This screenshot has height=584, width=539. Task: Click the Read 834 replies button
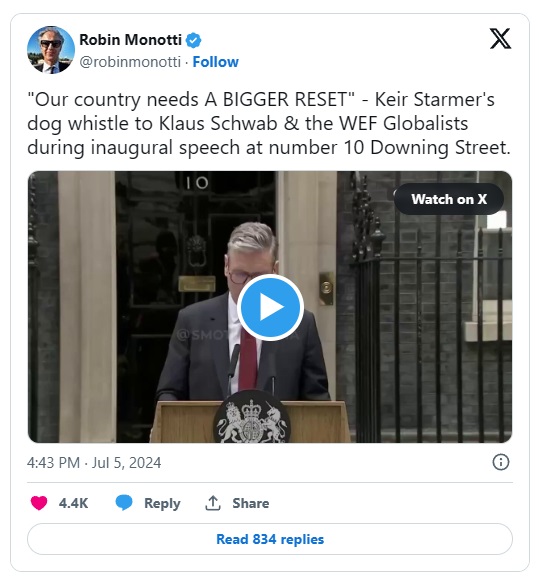coord(270,539)
